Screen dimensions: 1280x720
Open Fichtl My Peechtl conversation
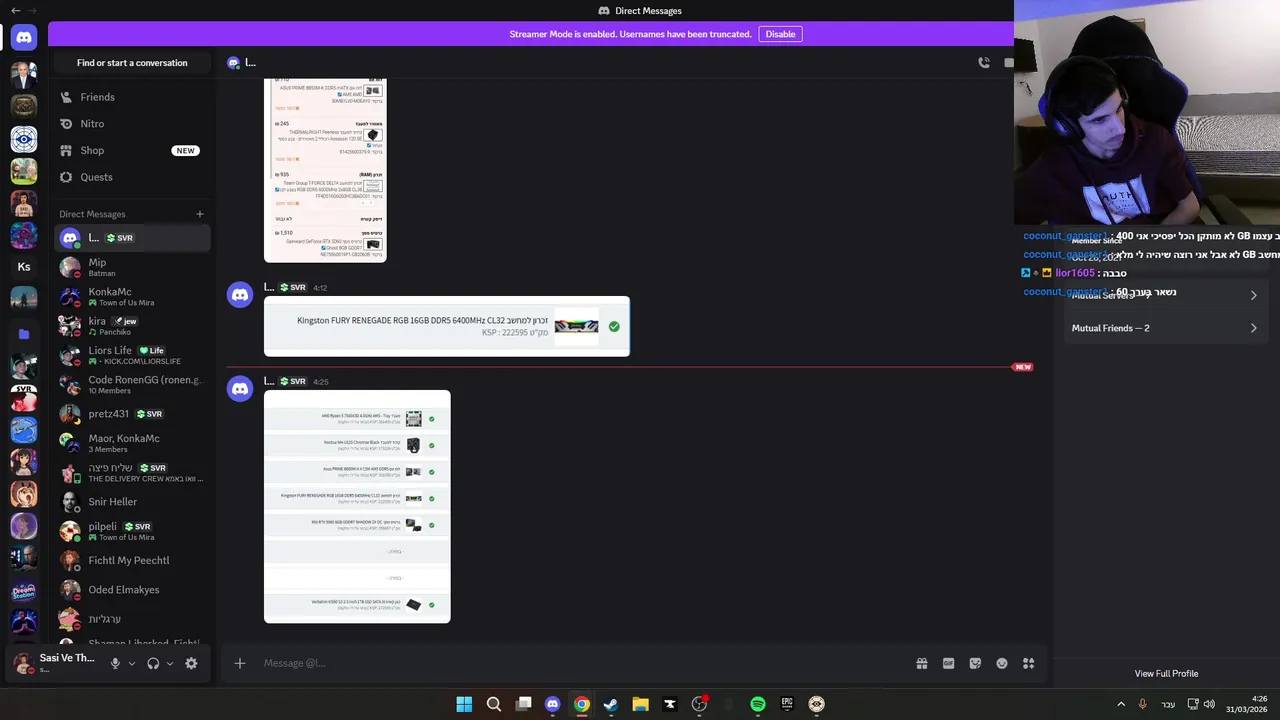(132, 560)
